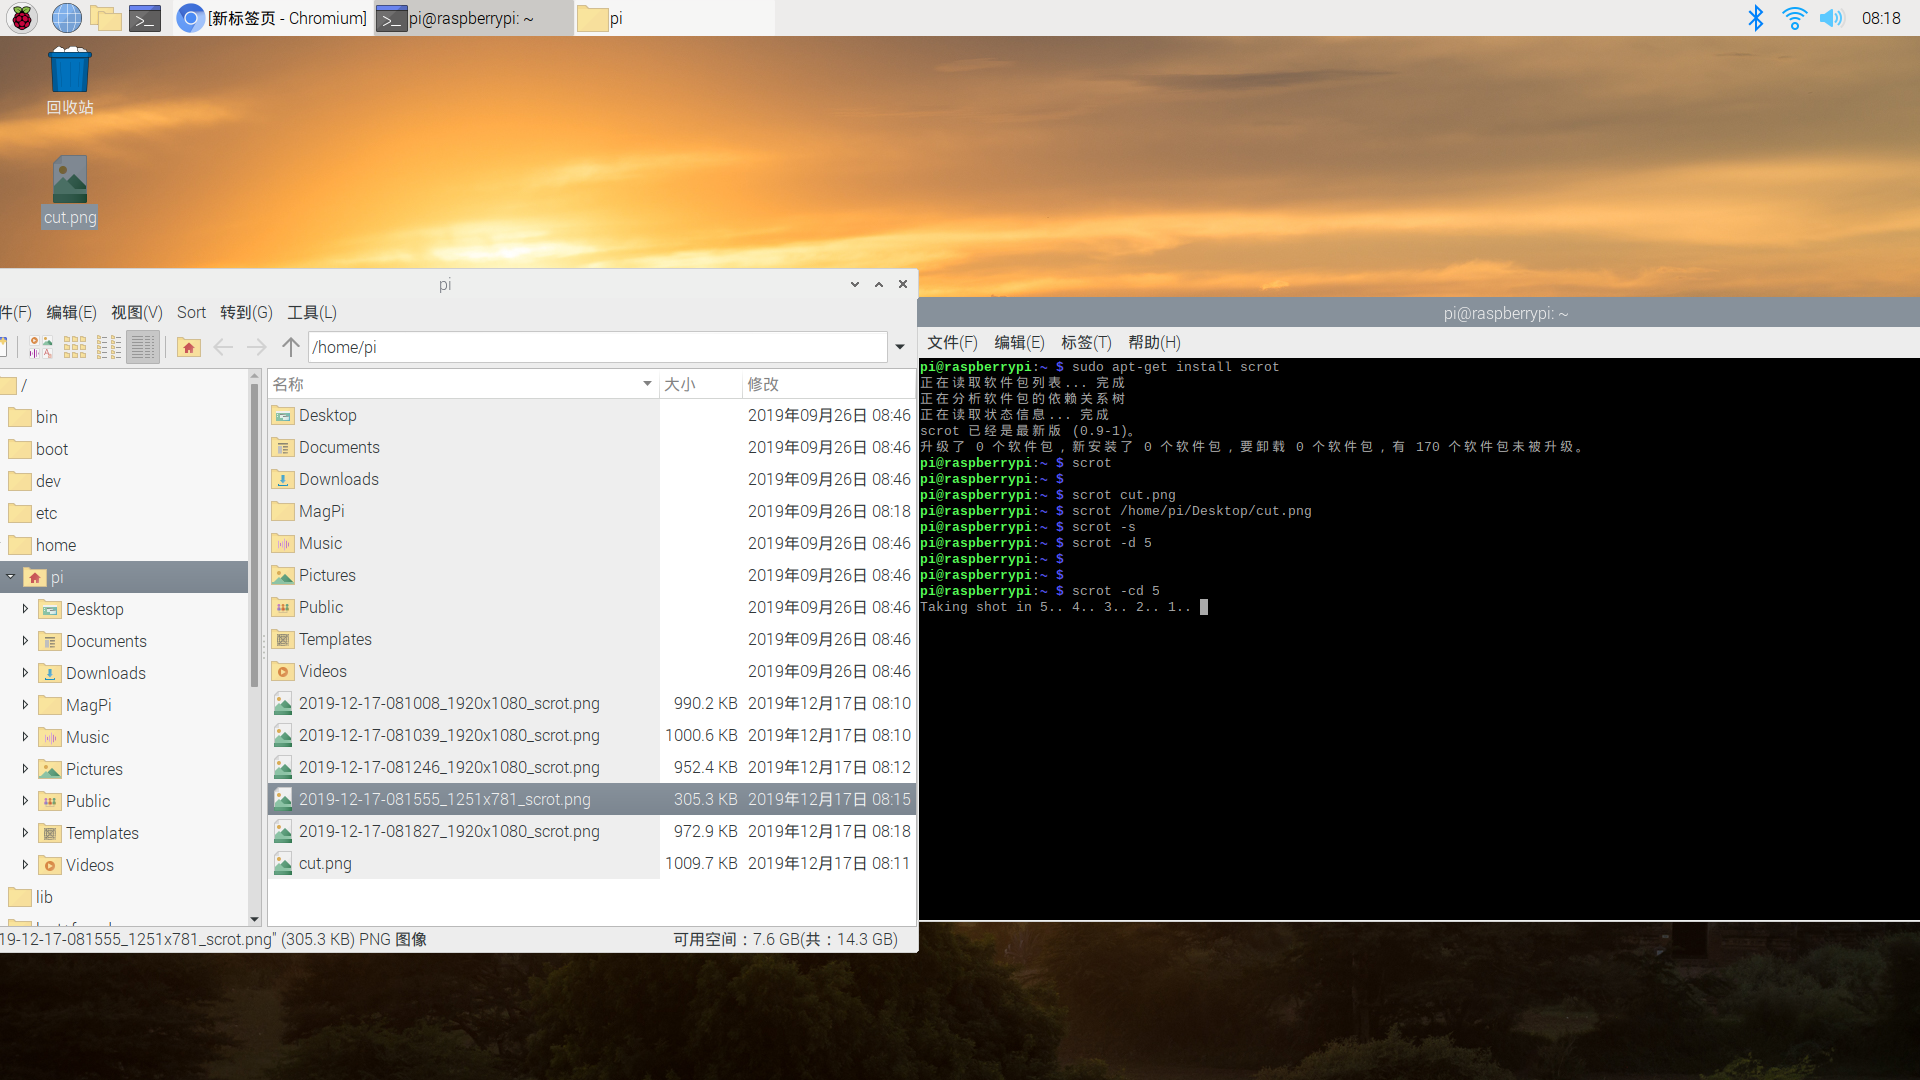Screen dimensions: 1920x1080
Task: Open the volume control
Action: pos(1831,18)
